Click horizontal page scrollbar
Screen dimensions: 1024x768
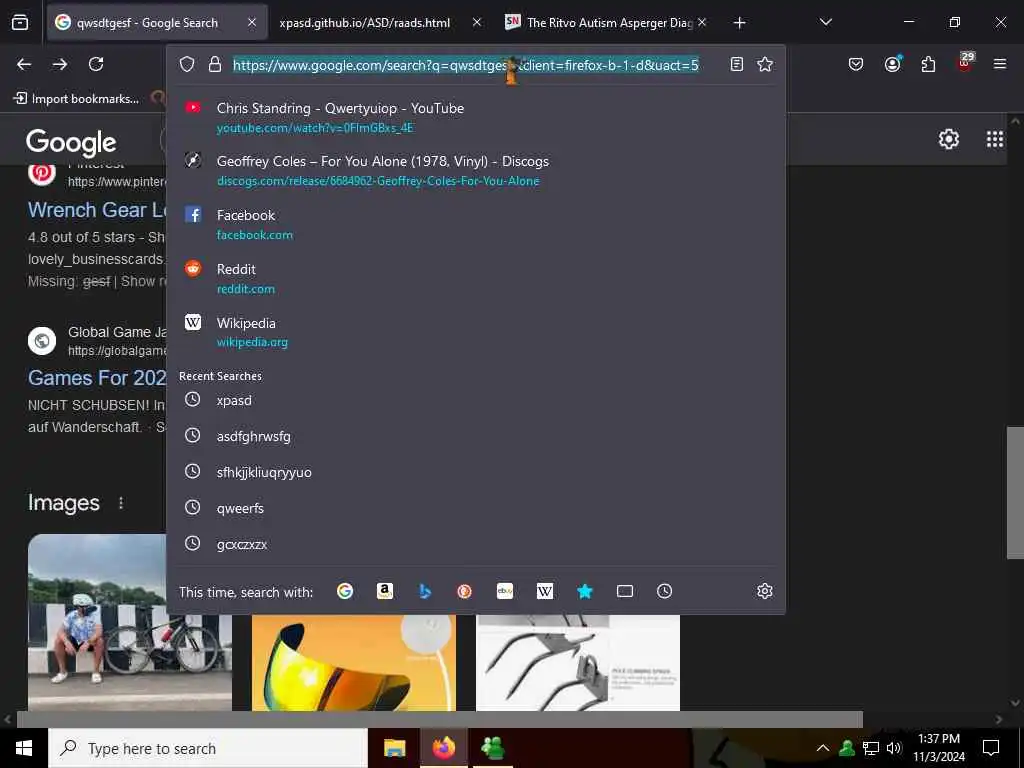(439, 720)
